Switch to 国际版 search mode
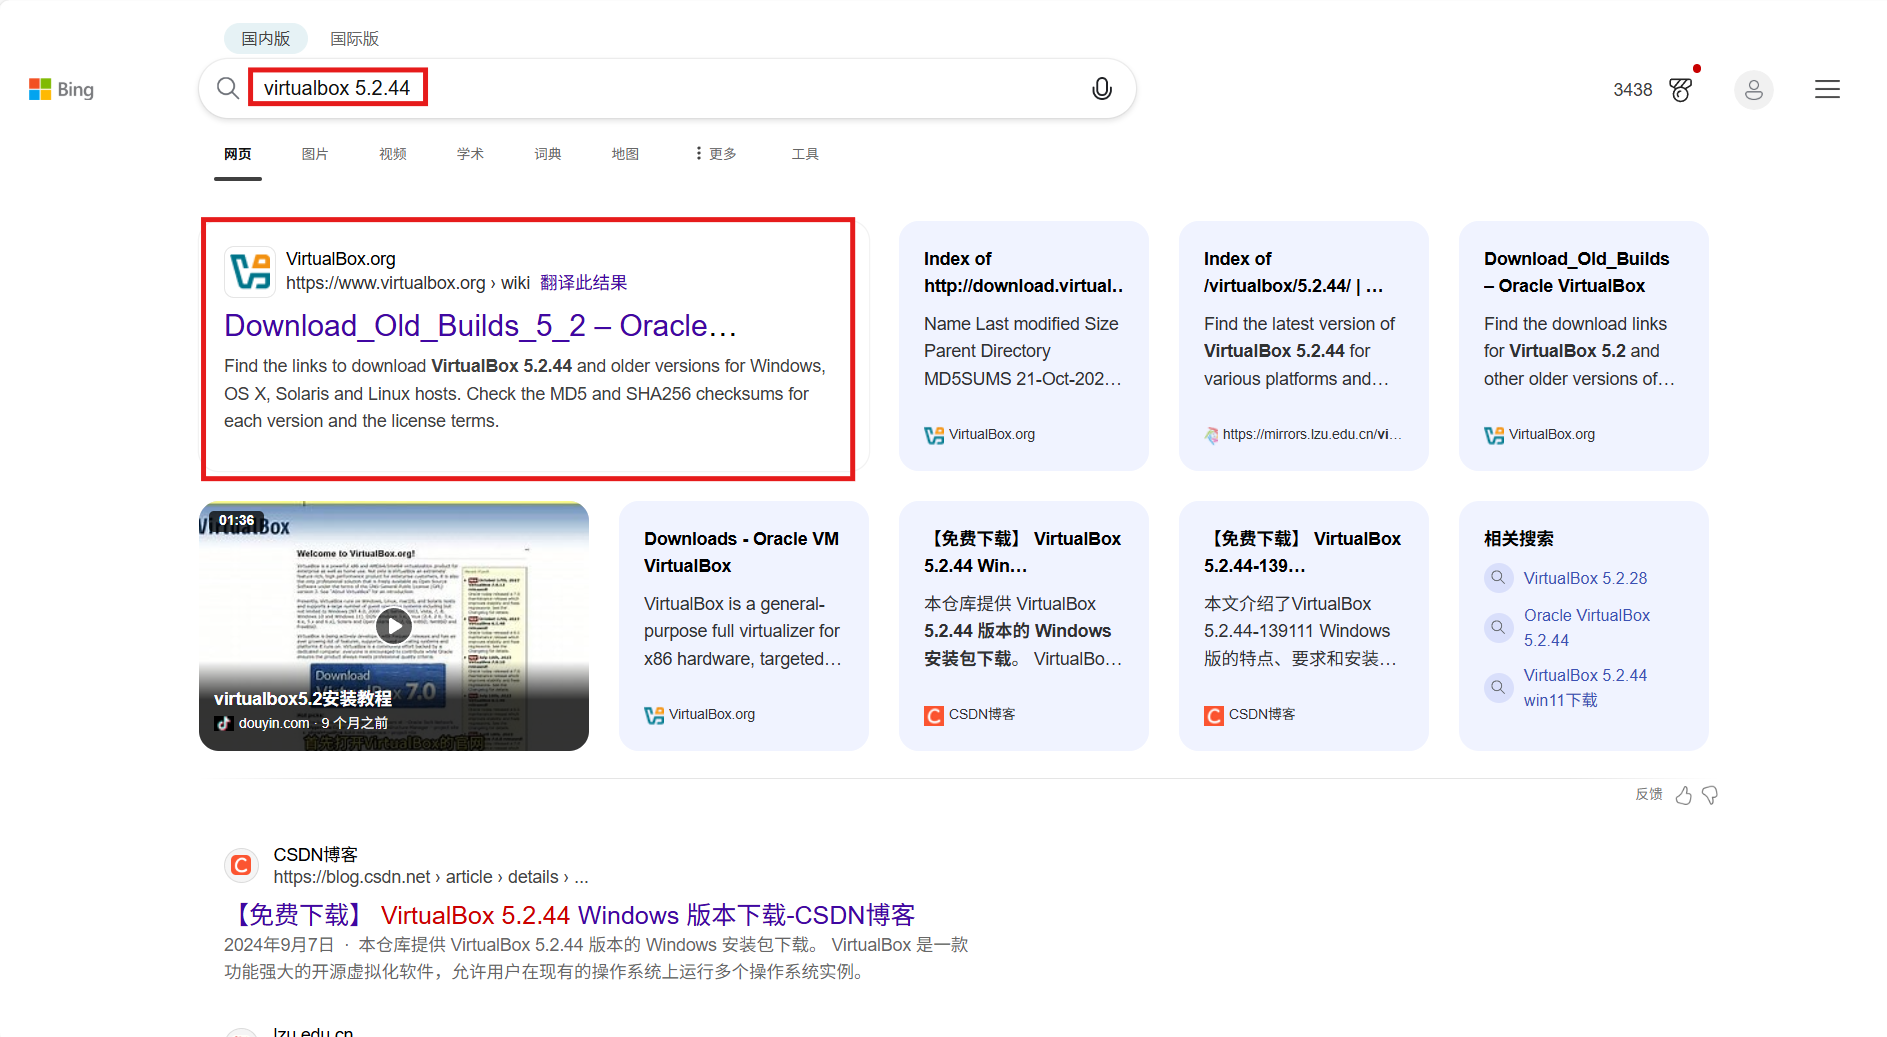Screen dimensions: 1887x1037 [x=354, y=38]
